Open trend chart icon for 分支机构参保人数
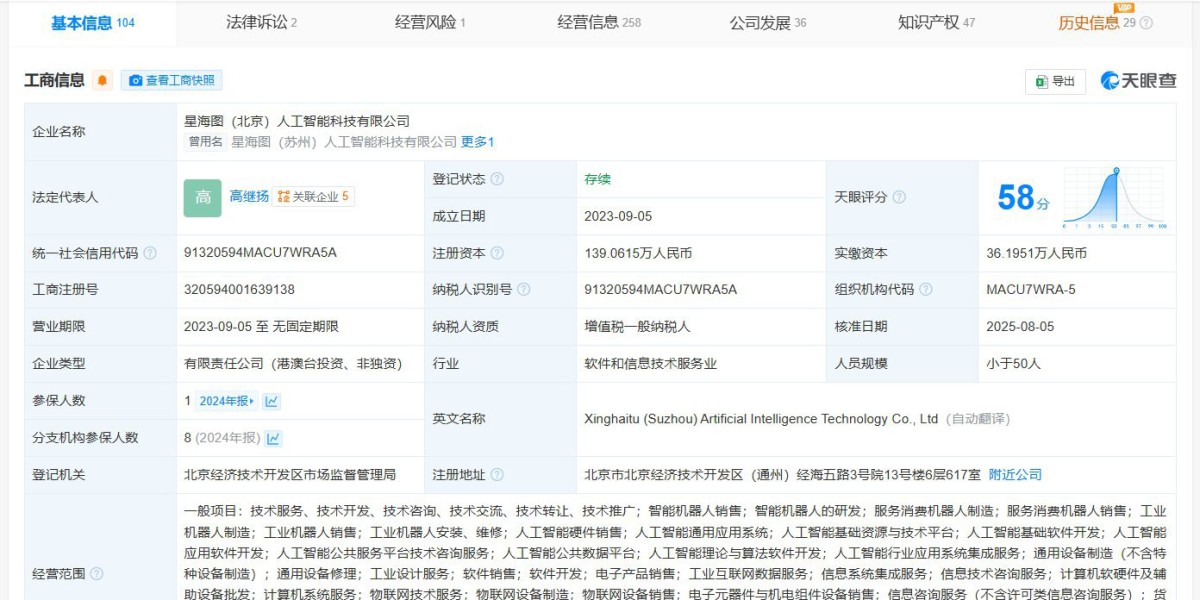This screenshot has width=1200, height=600. point(274,438)
